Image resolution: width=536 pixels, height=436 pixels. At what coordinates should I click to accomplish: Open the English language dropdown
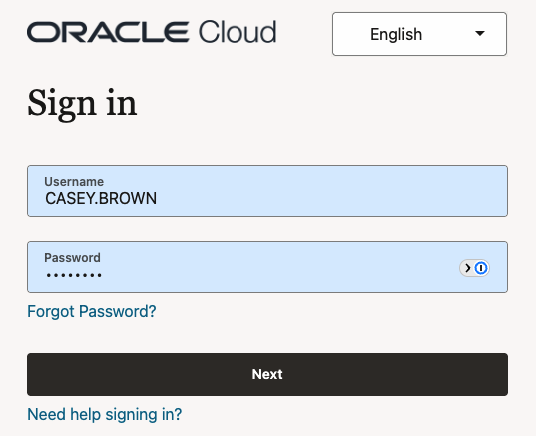[x=419, y=34]
